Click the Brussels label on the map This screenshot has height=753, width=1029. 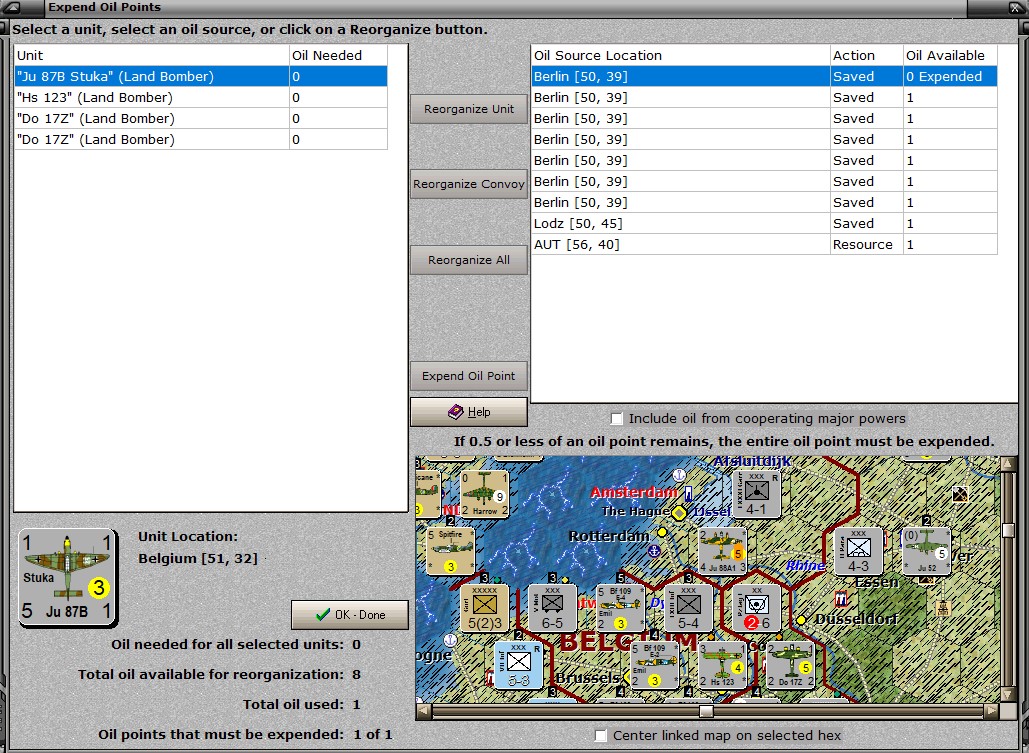588,678
